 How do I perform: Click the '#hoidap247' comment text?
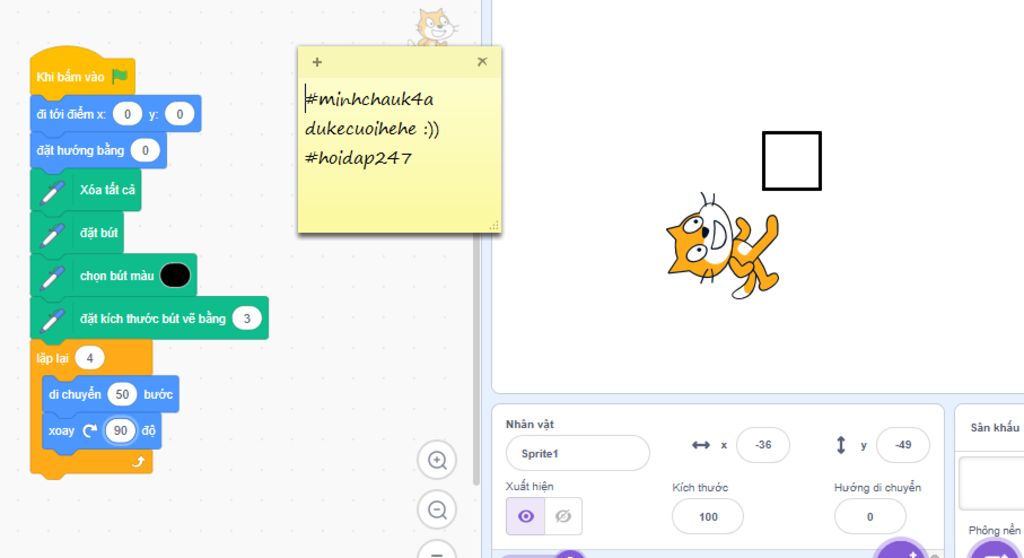click(x=359, y=158)
